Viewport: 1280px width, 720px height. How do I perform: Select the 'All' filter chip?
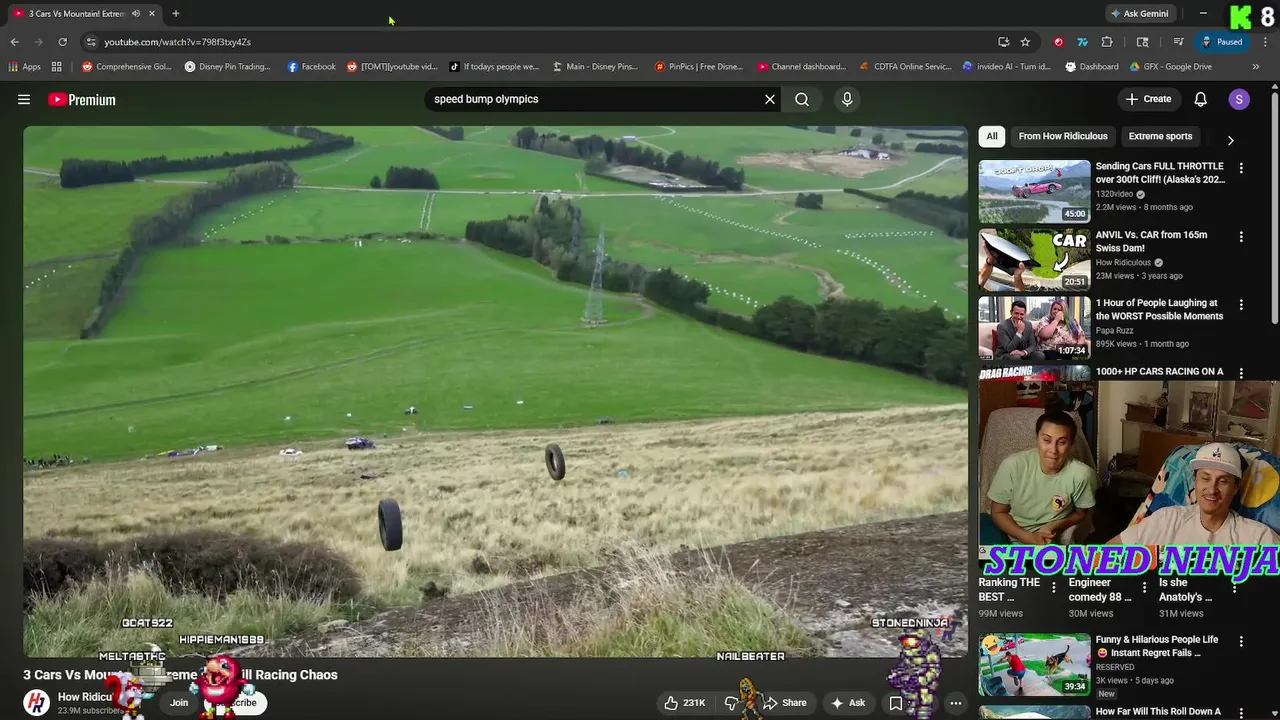(992, 136)
